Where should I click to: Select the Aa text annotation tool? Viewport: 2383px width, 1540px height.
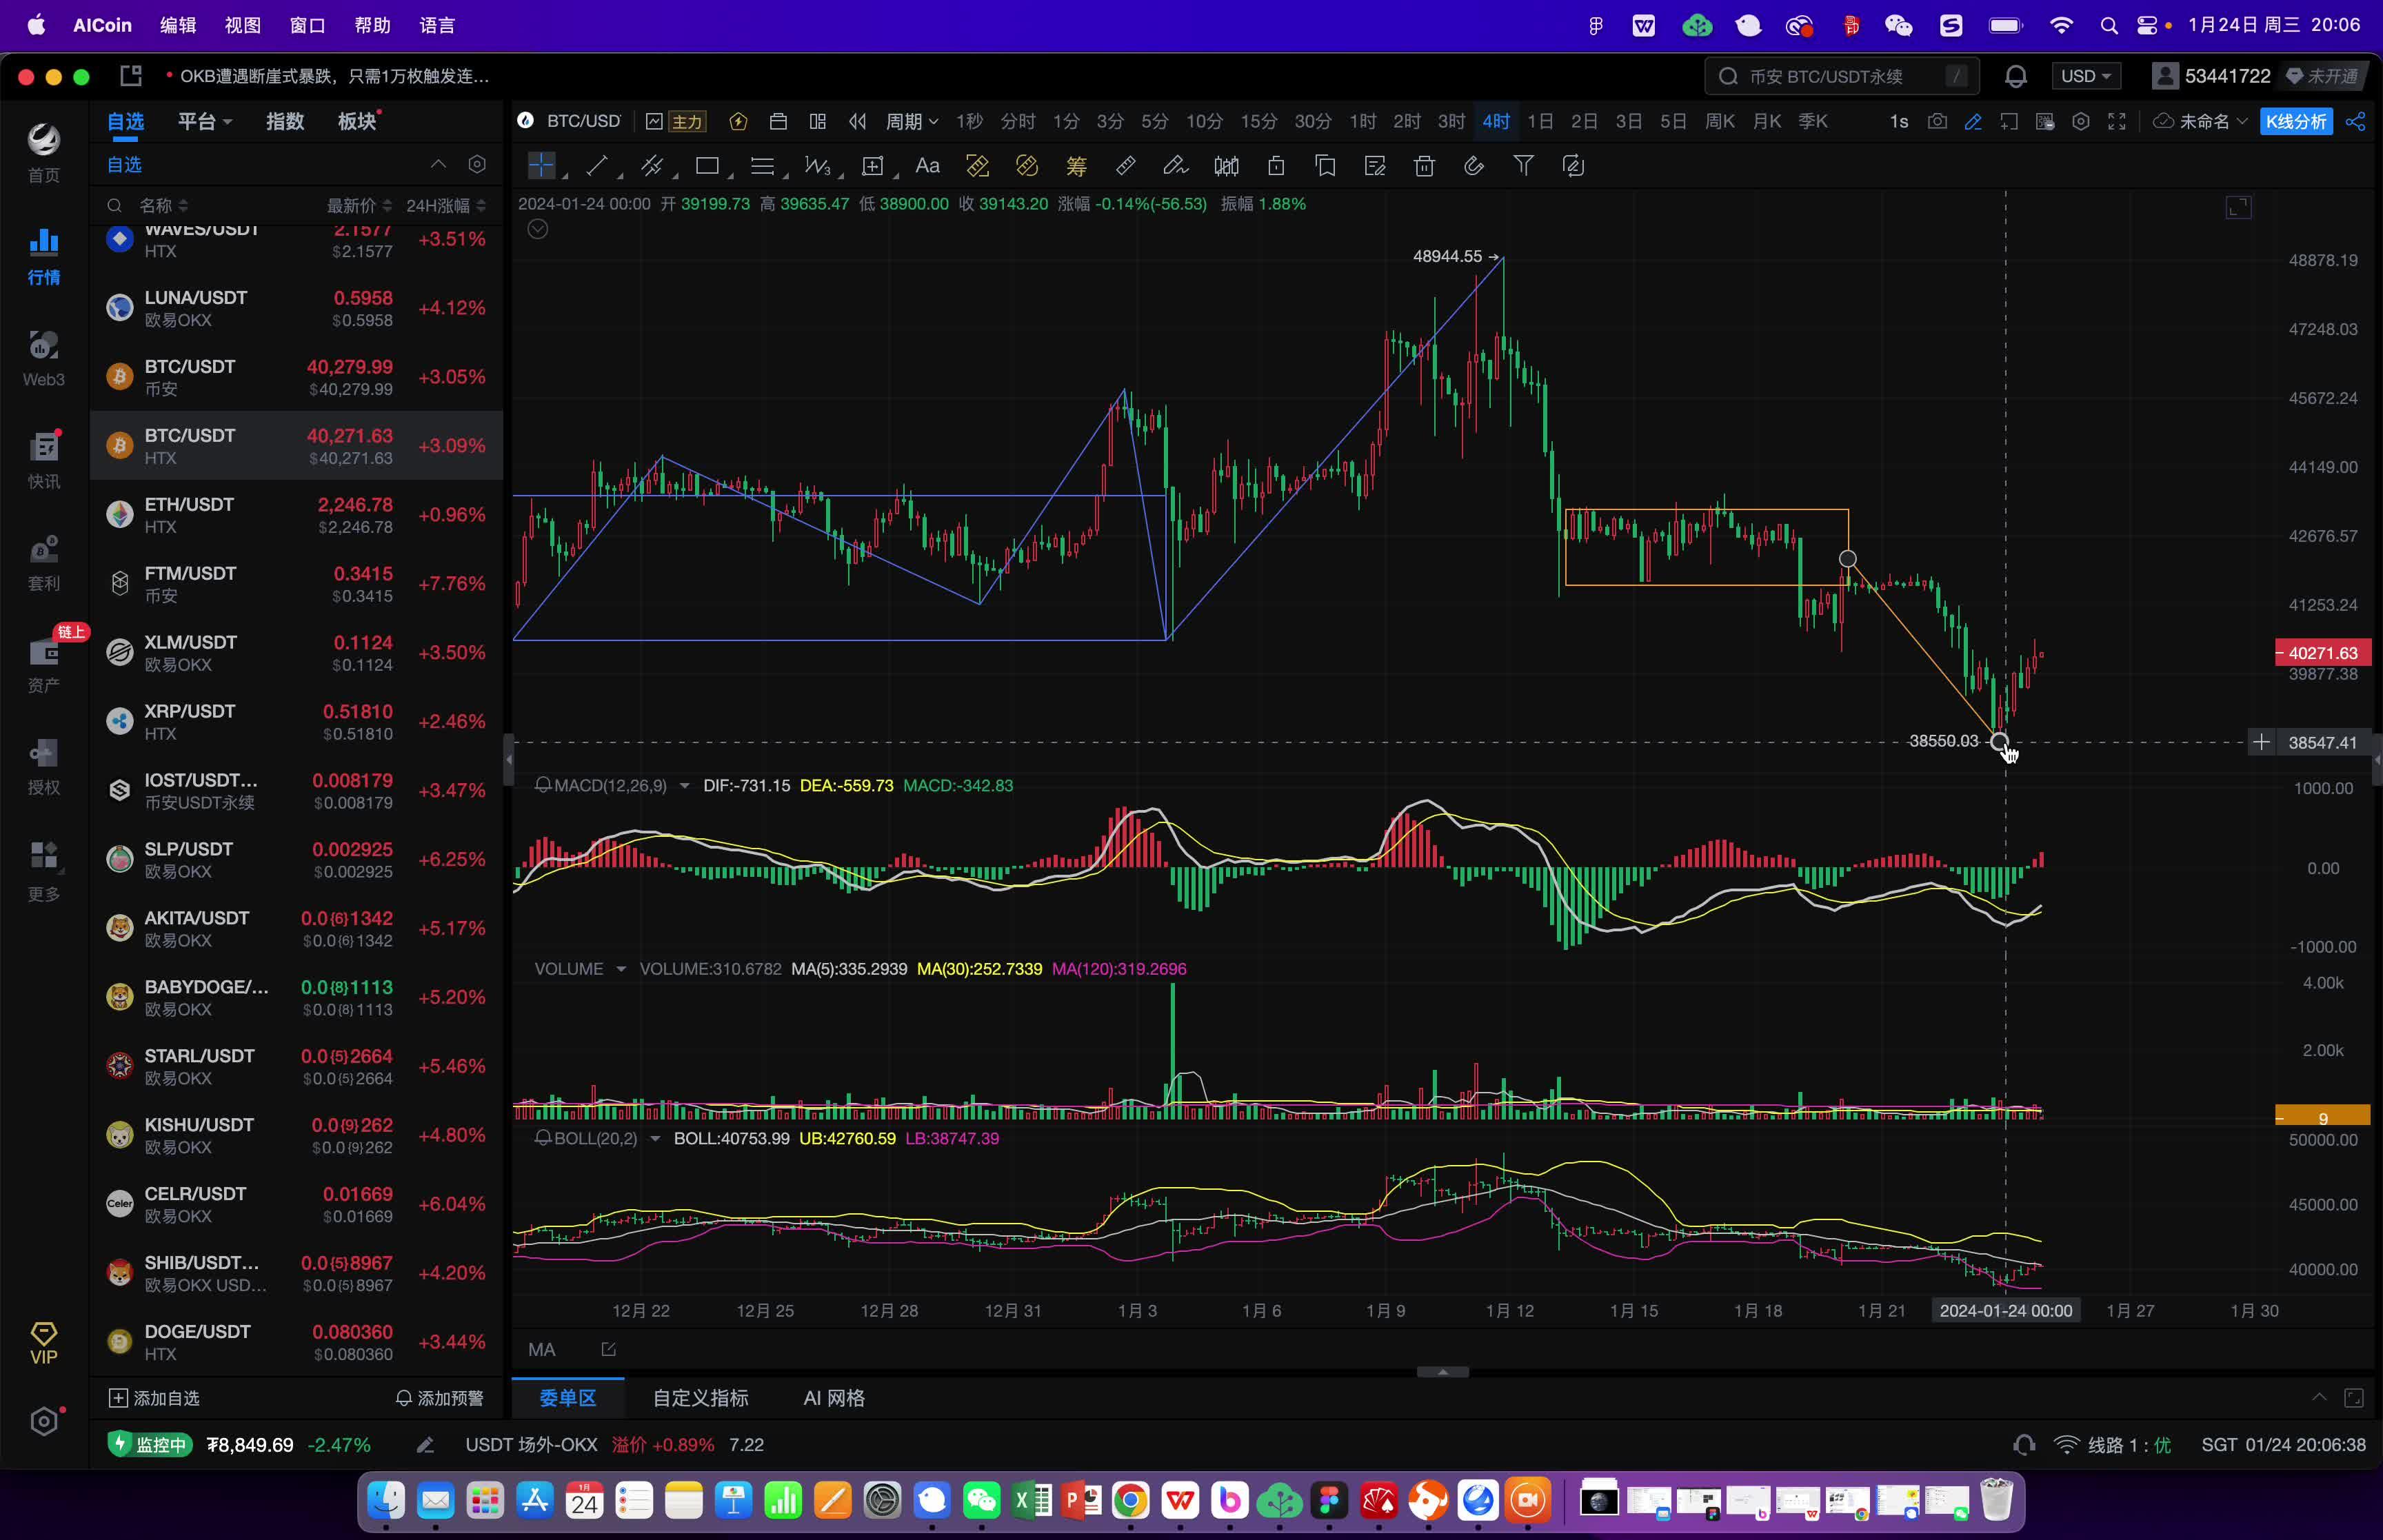tap(927, 166)
